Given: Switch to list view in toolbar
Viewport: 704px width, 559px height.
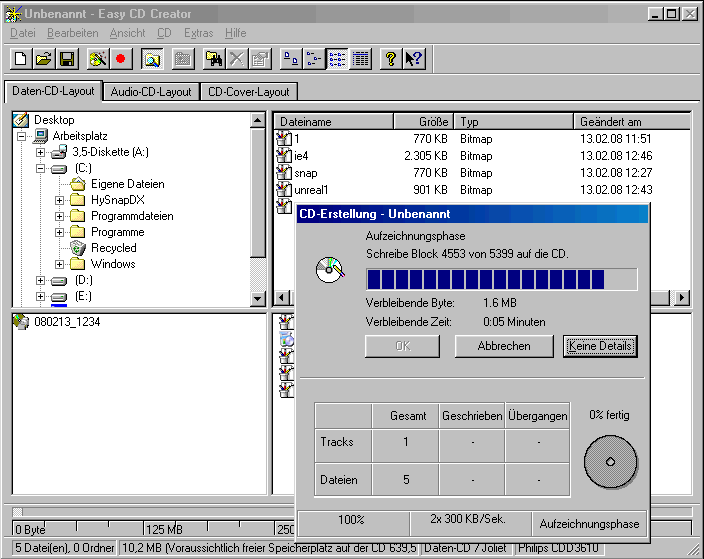Looking at the screenshot, I should point(338,59).
